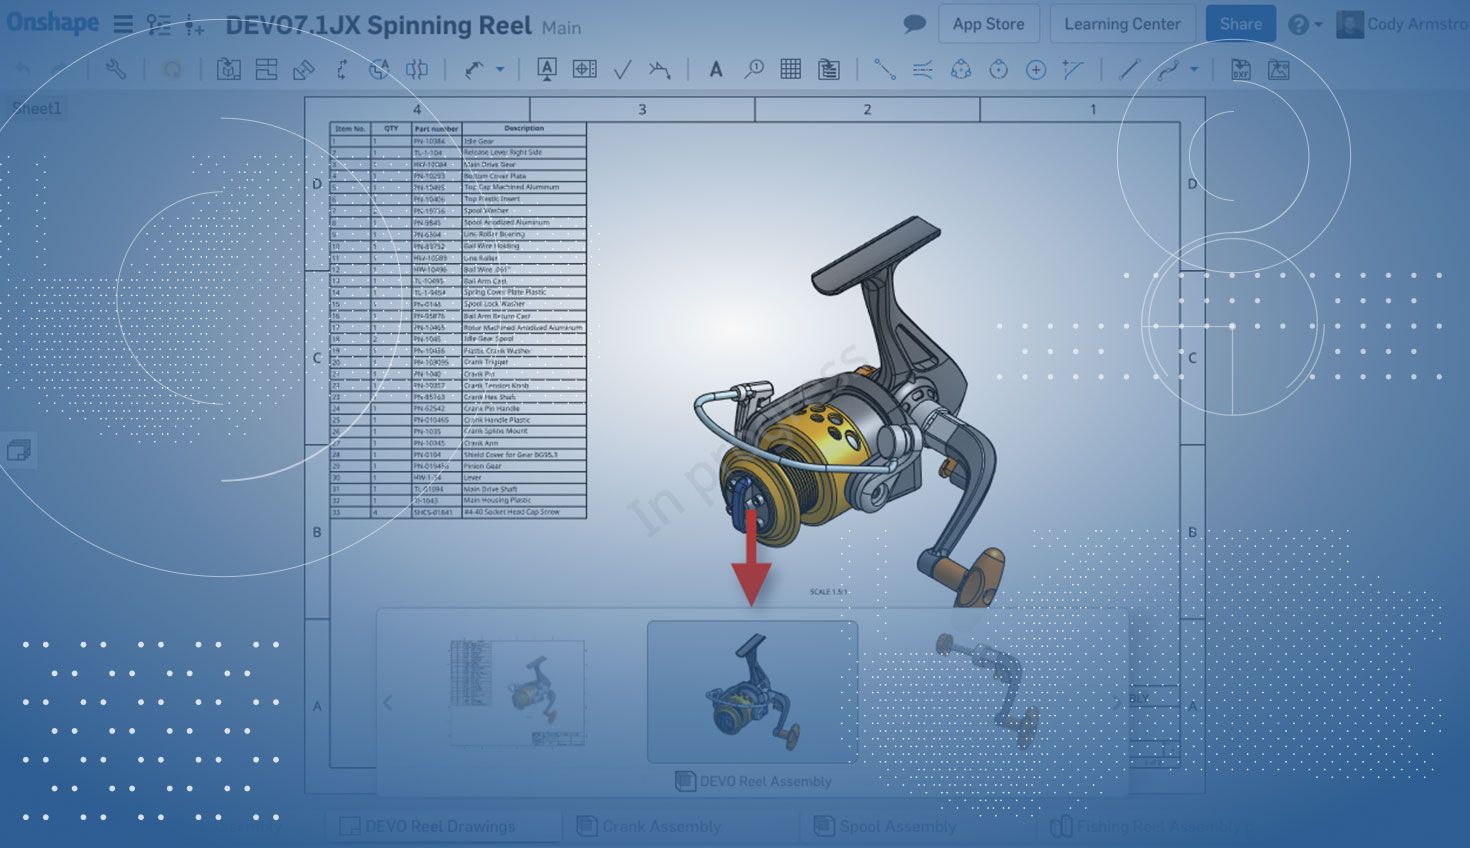Open the Learning Center
Viewport: 1470px width, 848px height.
[x=1122, y=24]
